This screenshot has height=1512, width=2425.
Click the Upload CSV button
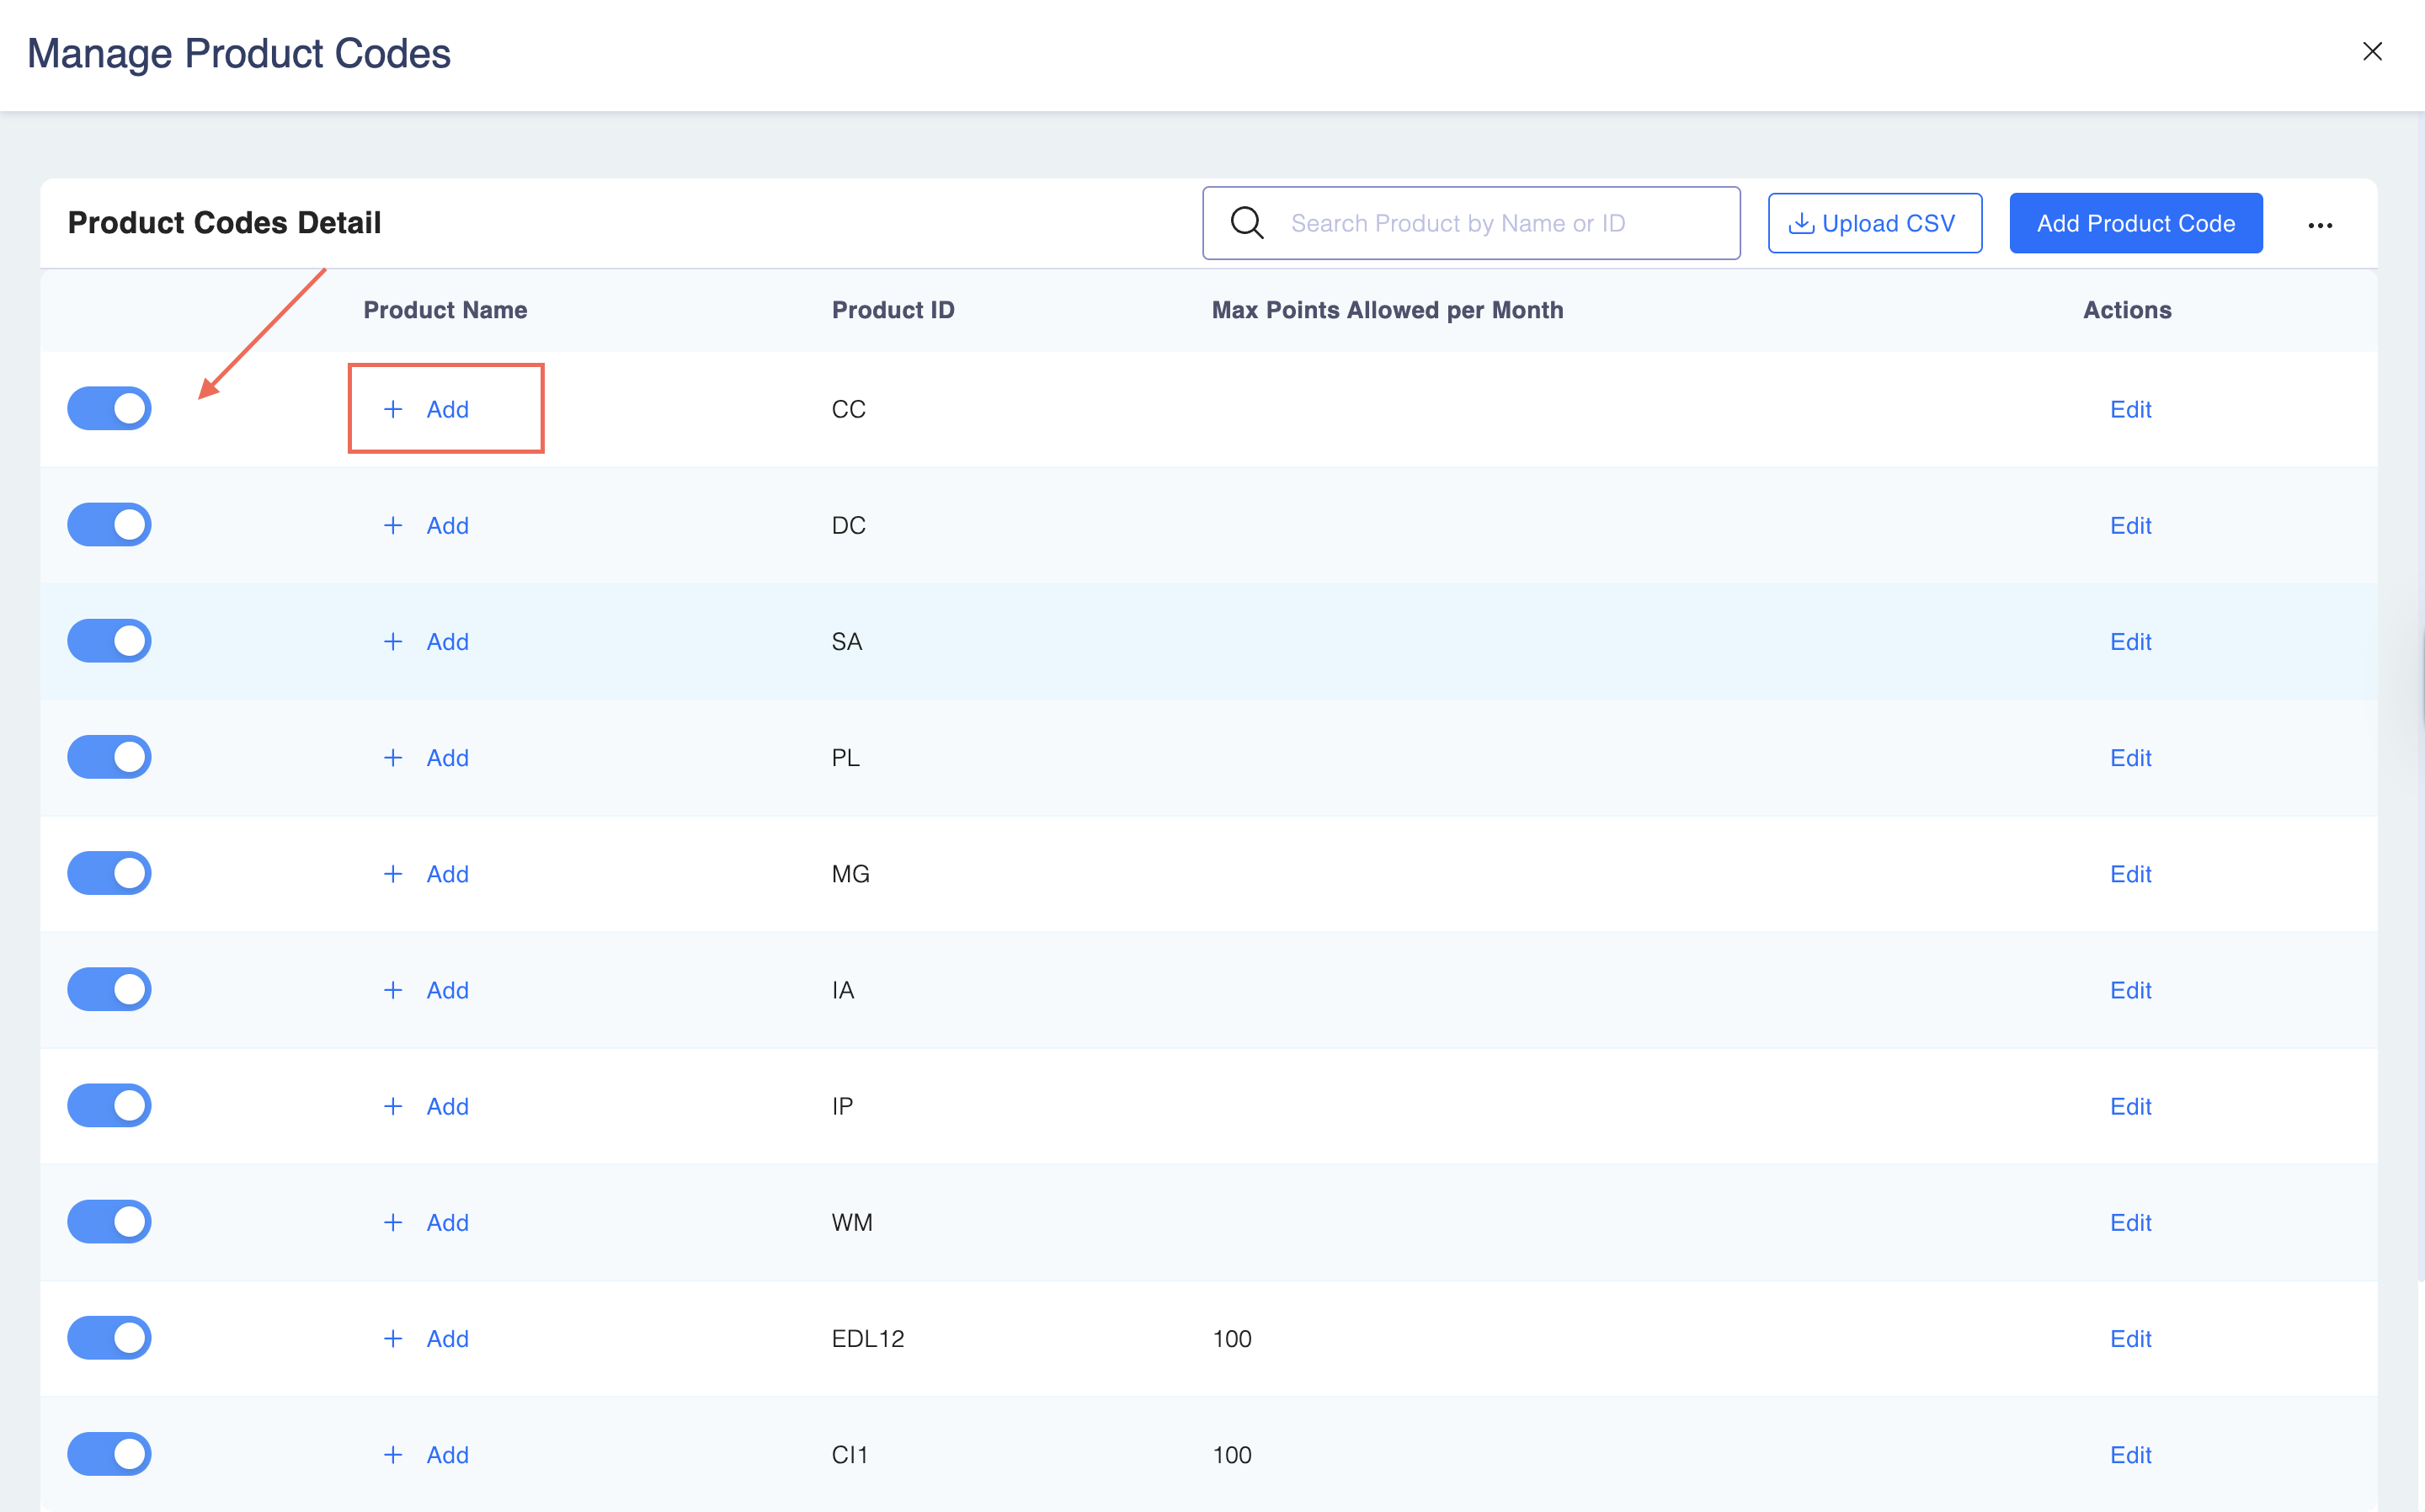pyautogui.click(x=1874, y=223)
